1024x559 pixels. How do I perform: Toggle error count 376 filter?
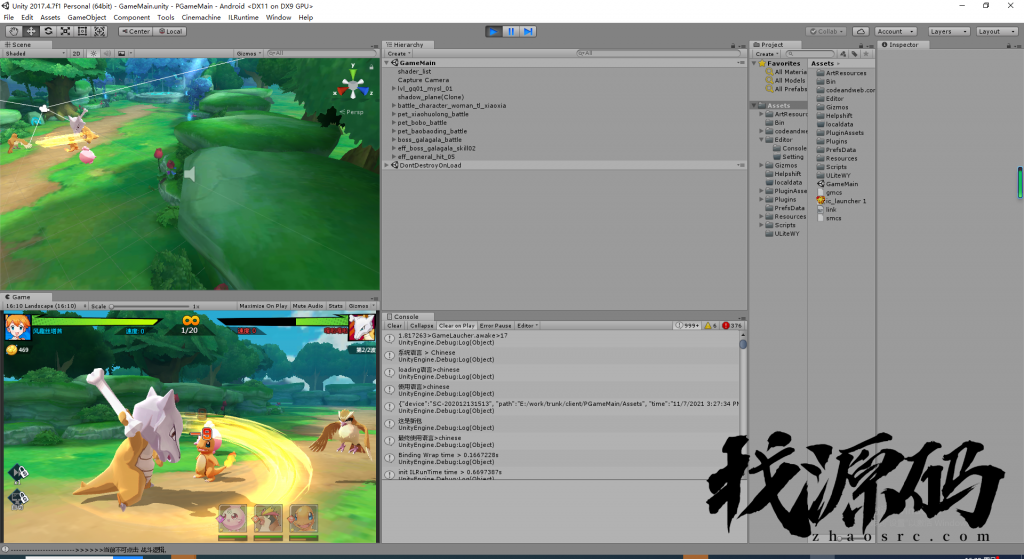point(732,325)
